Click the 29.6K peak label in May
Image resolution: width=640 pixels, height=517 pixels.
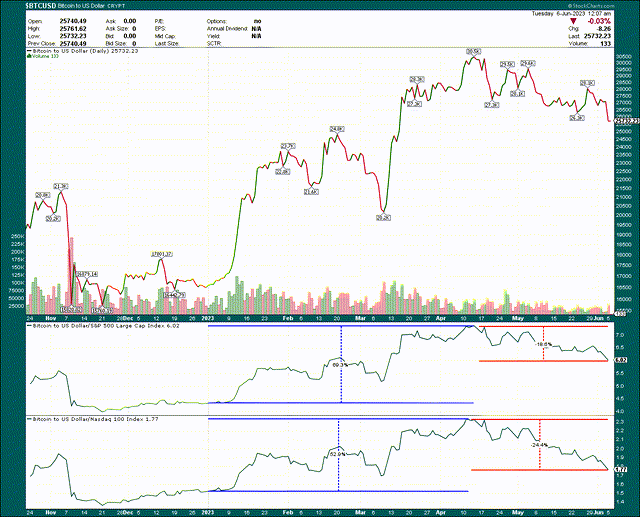pos(528,63)
